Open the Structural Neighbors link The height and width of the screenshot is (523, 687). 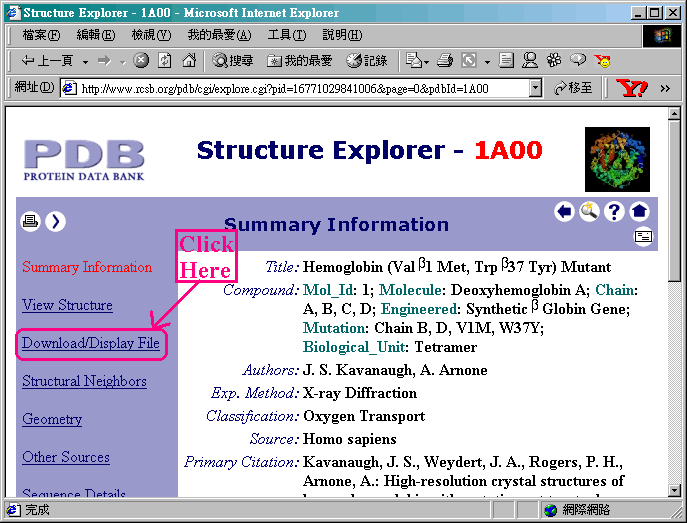point(84,381)
